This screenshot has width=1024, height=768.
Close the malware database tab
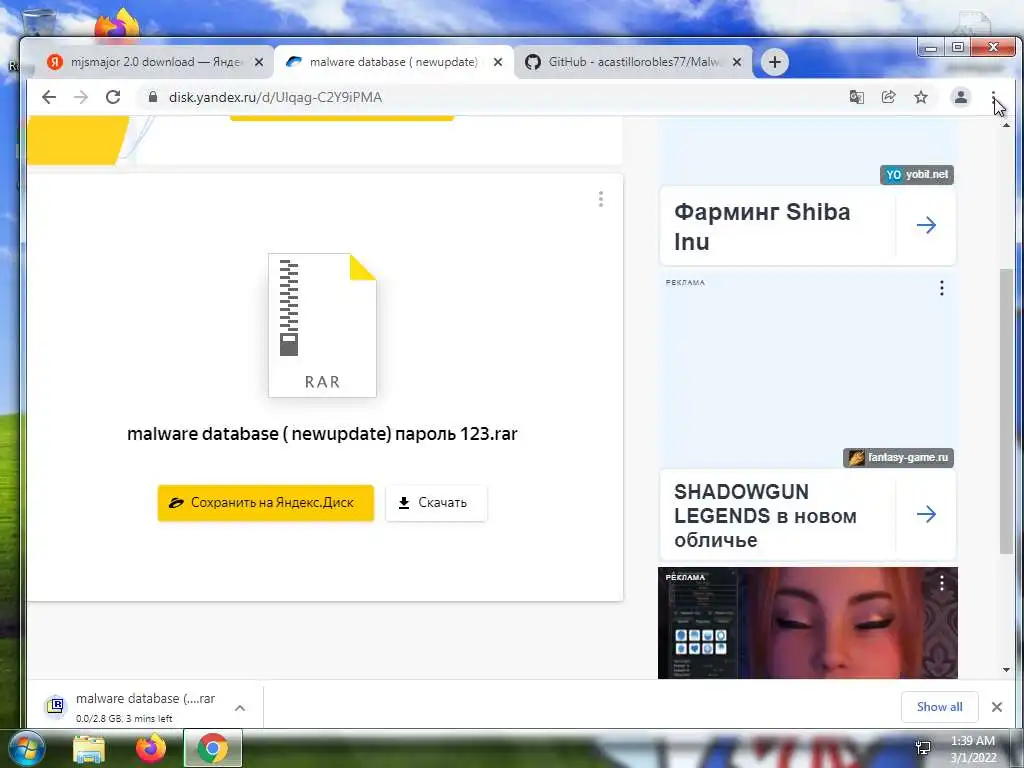(x=498, y=62)
